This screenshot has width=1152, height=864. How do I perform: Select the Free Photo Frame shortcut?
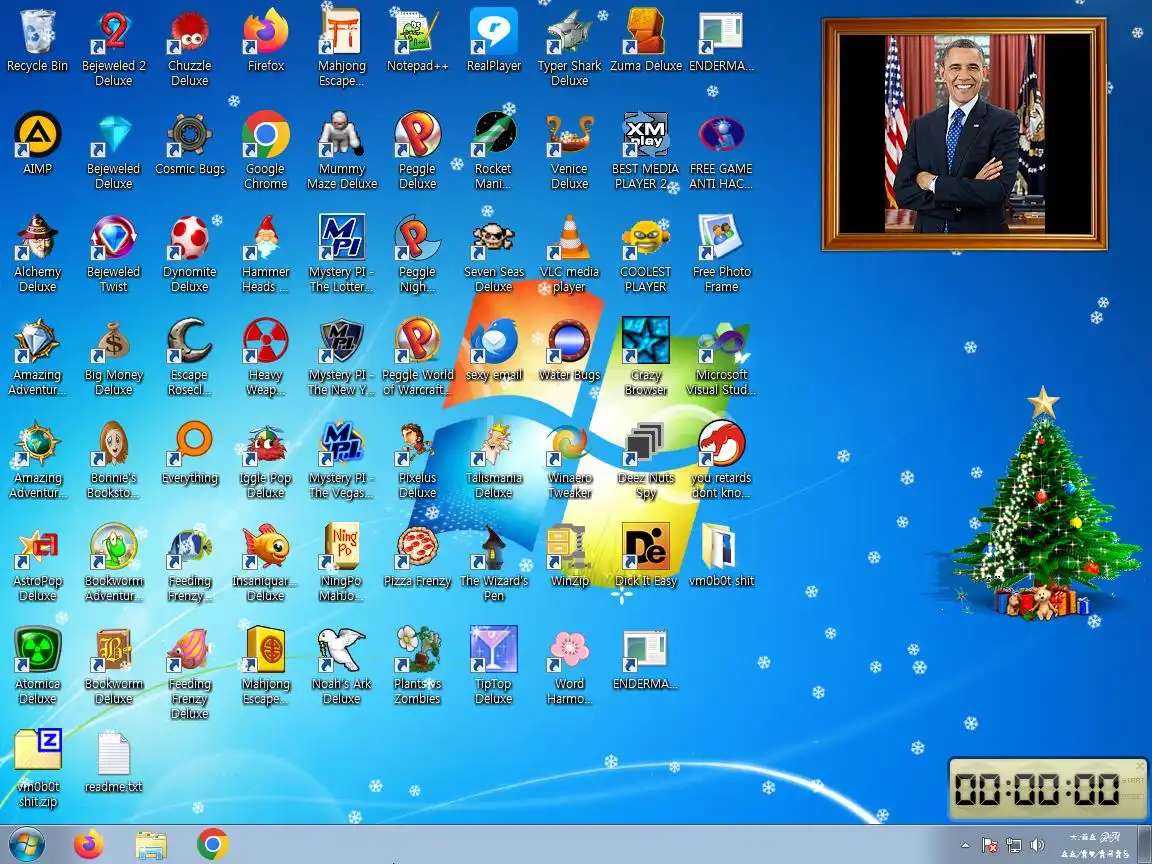721,253
